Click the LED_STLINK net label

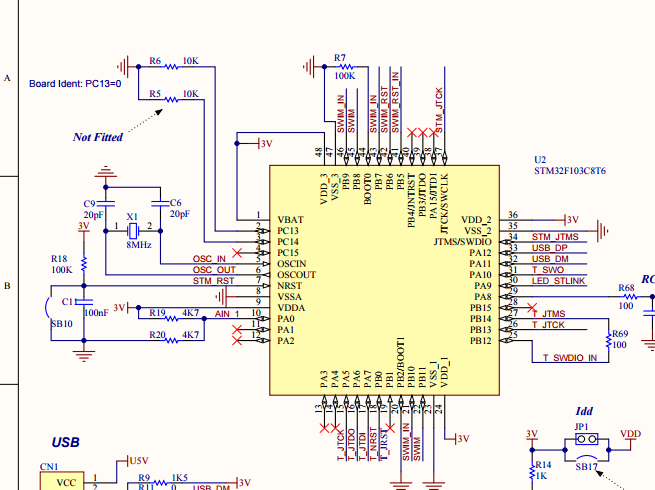click(x=559, y=281)
